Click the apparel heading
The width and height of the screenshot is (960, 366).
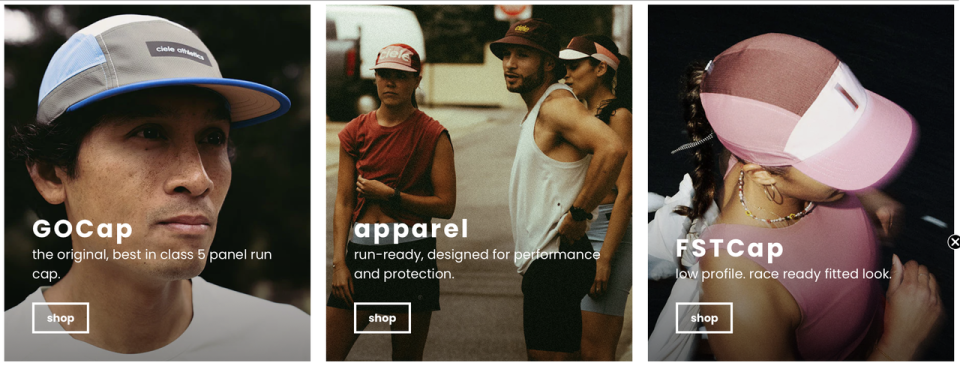pos(411,230)
